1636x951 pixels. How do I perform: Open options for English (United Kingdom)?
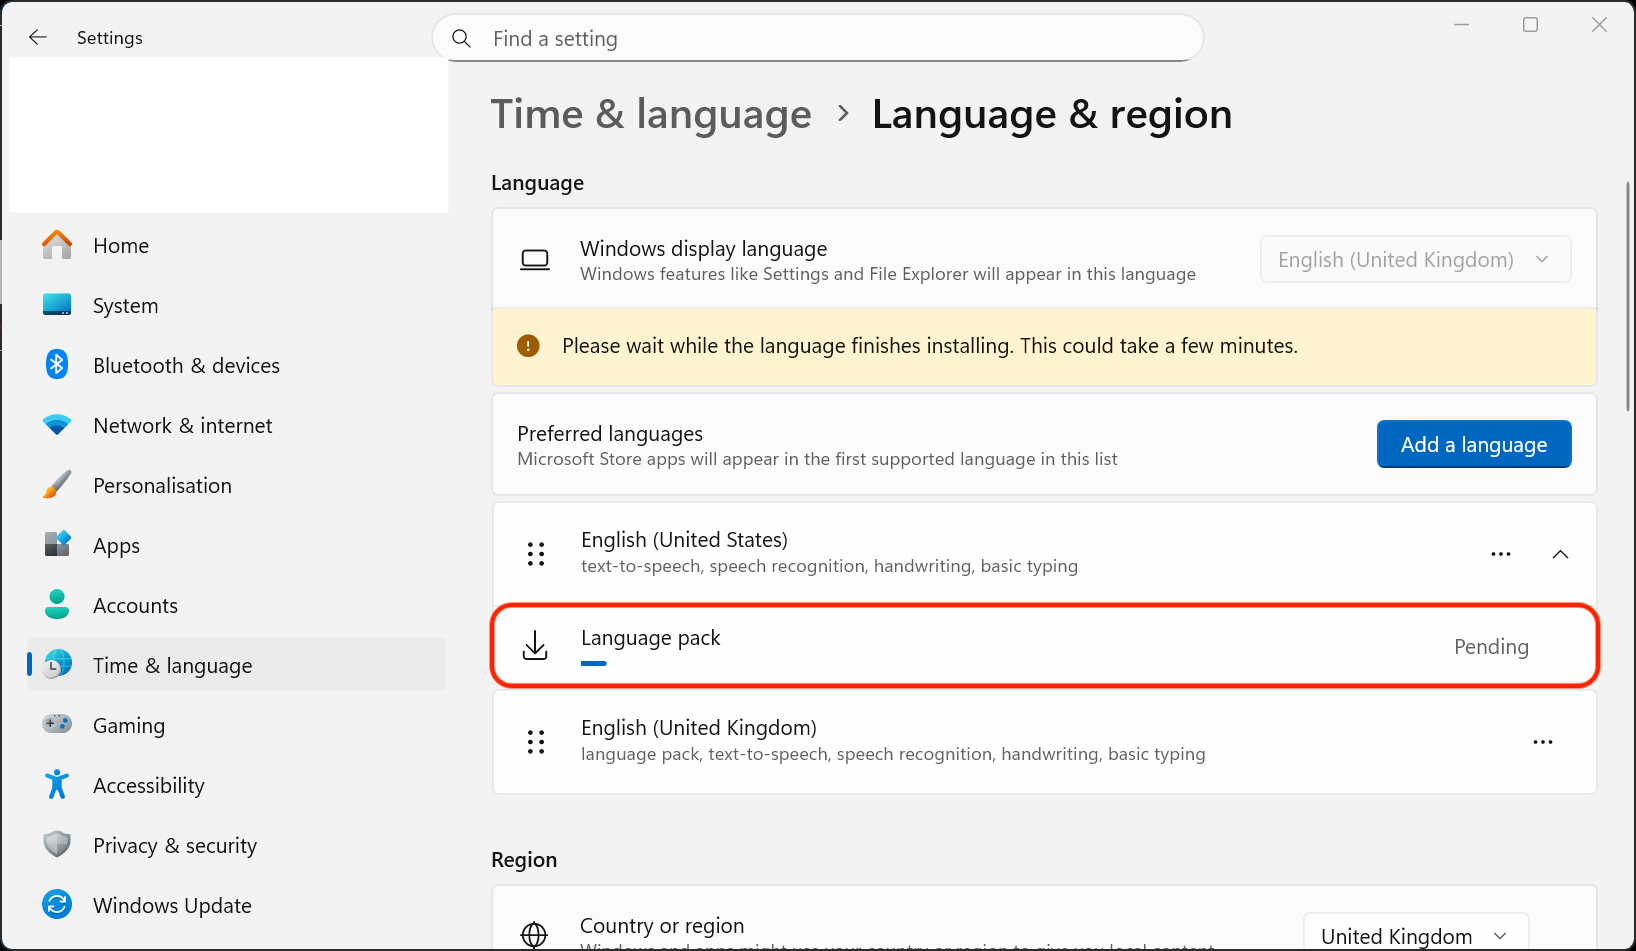(x=1542, y=741)
